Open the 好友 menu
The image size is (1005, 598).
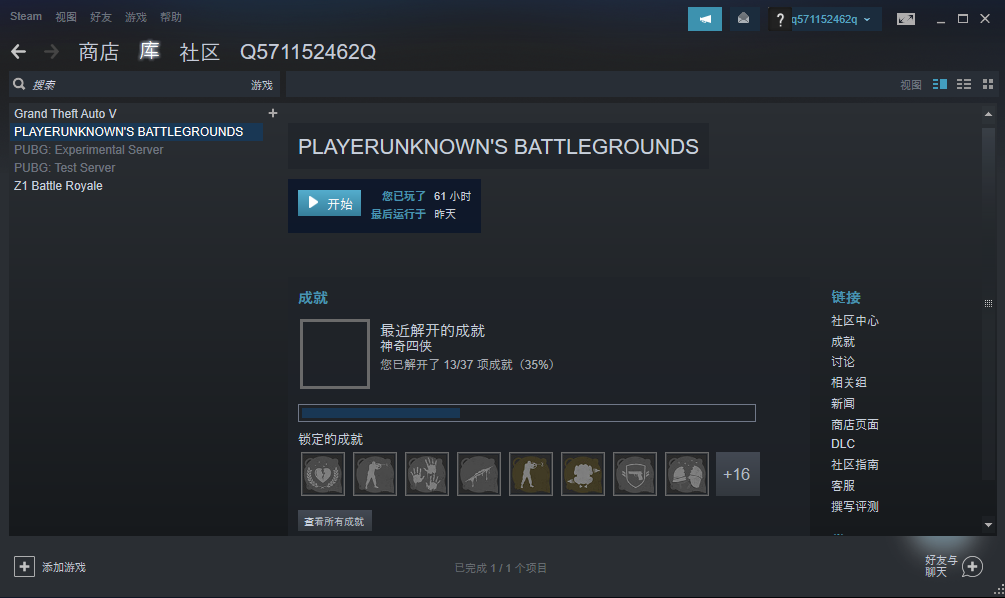[x=101, y=17]
